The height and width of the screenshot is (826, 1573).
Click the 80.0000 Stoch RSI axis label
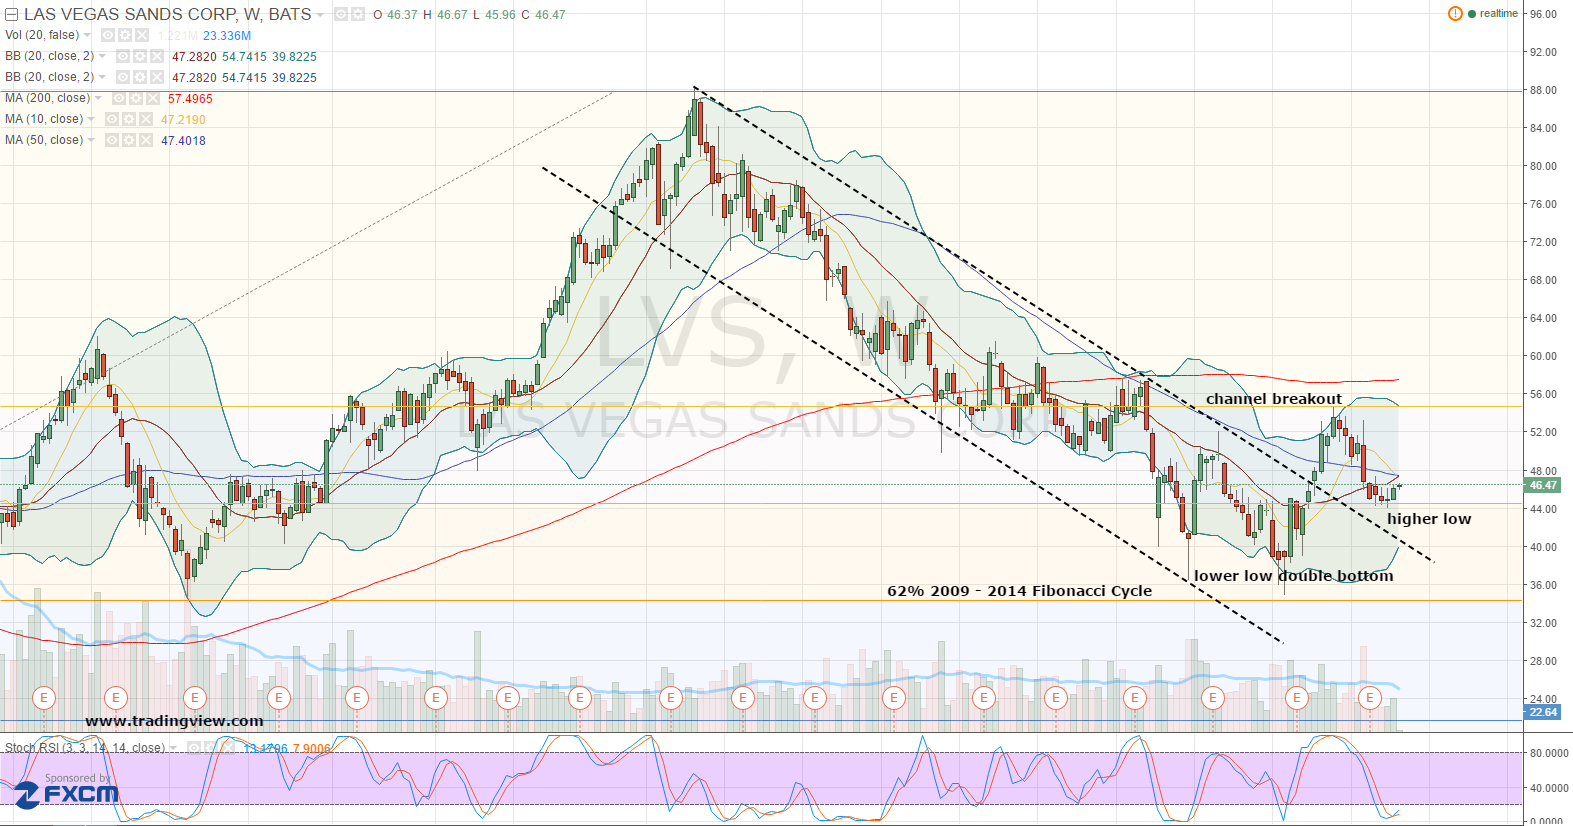pos(1548,753)
